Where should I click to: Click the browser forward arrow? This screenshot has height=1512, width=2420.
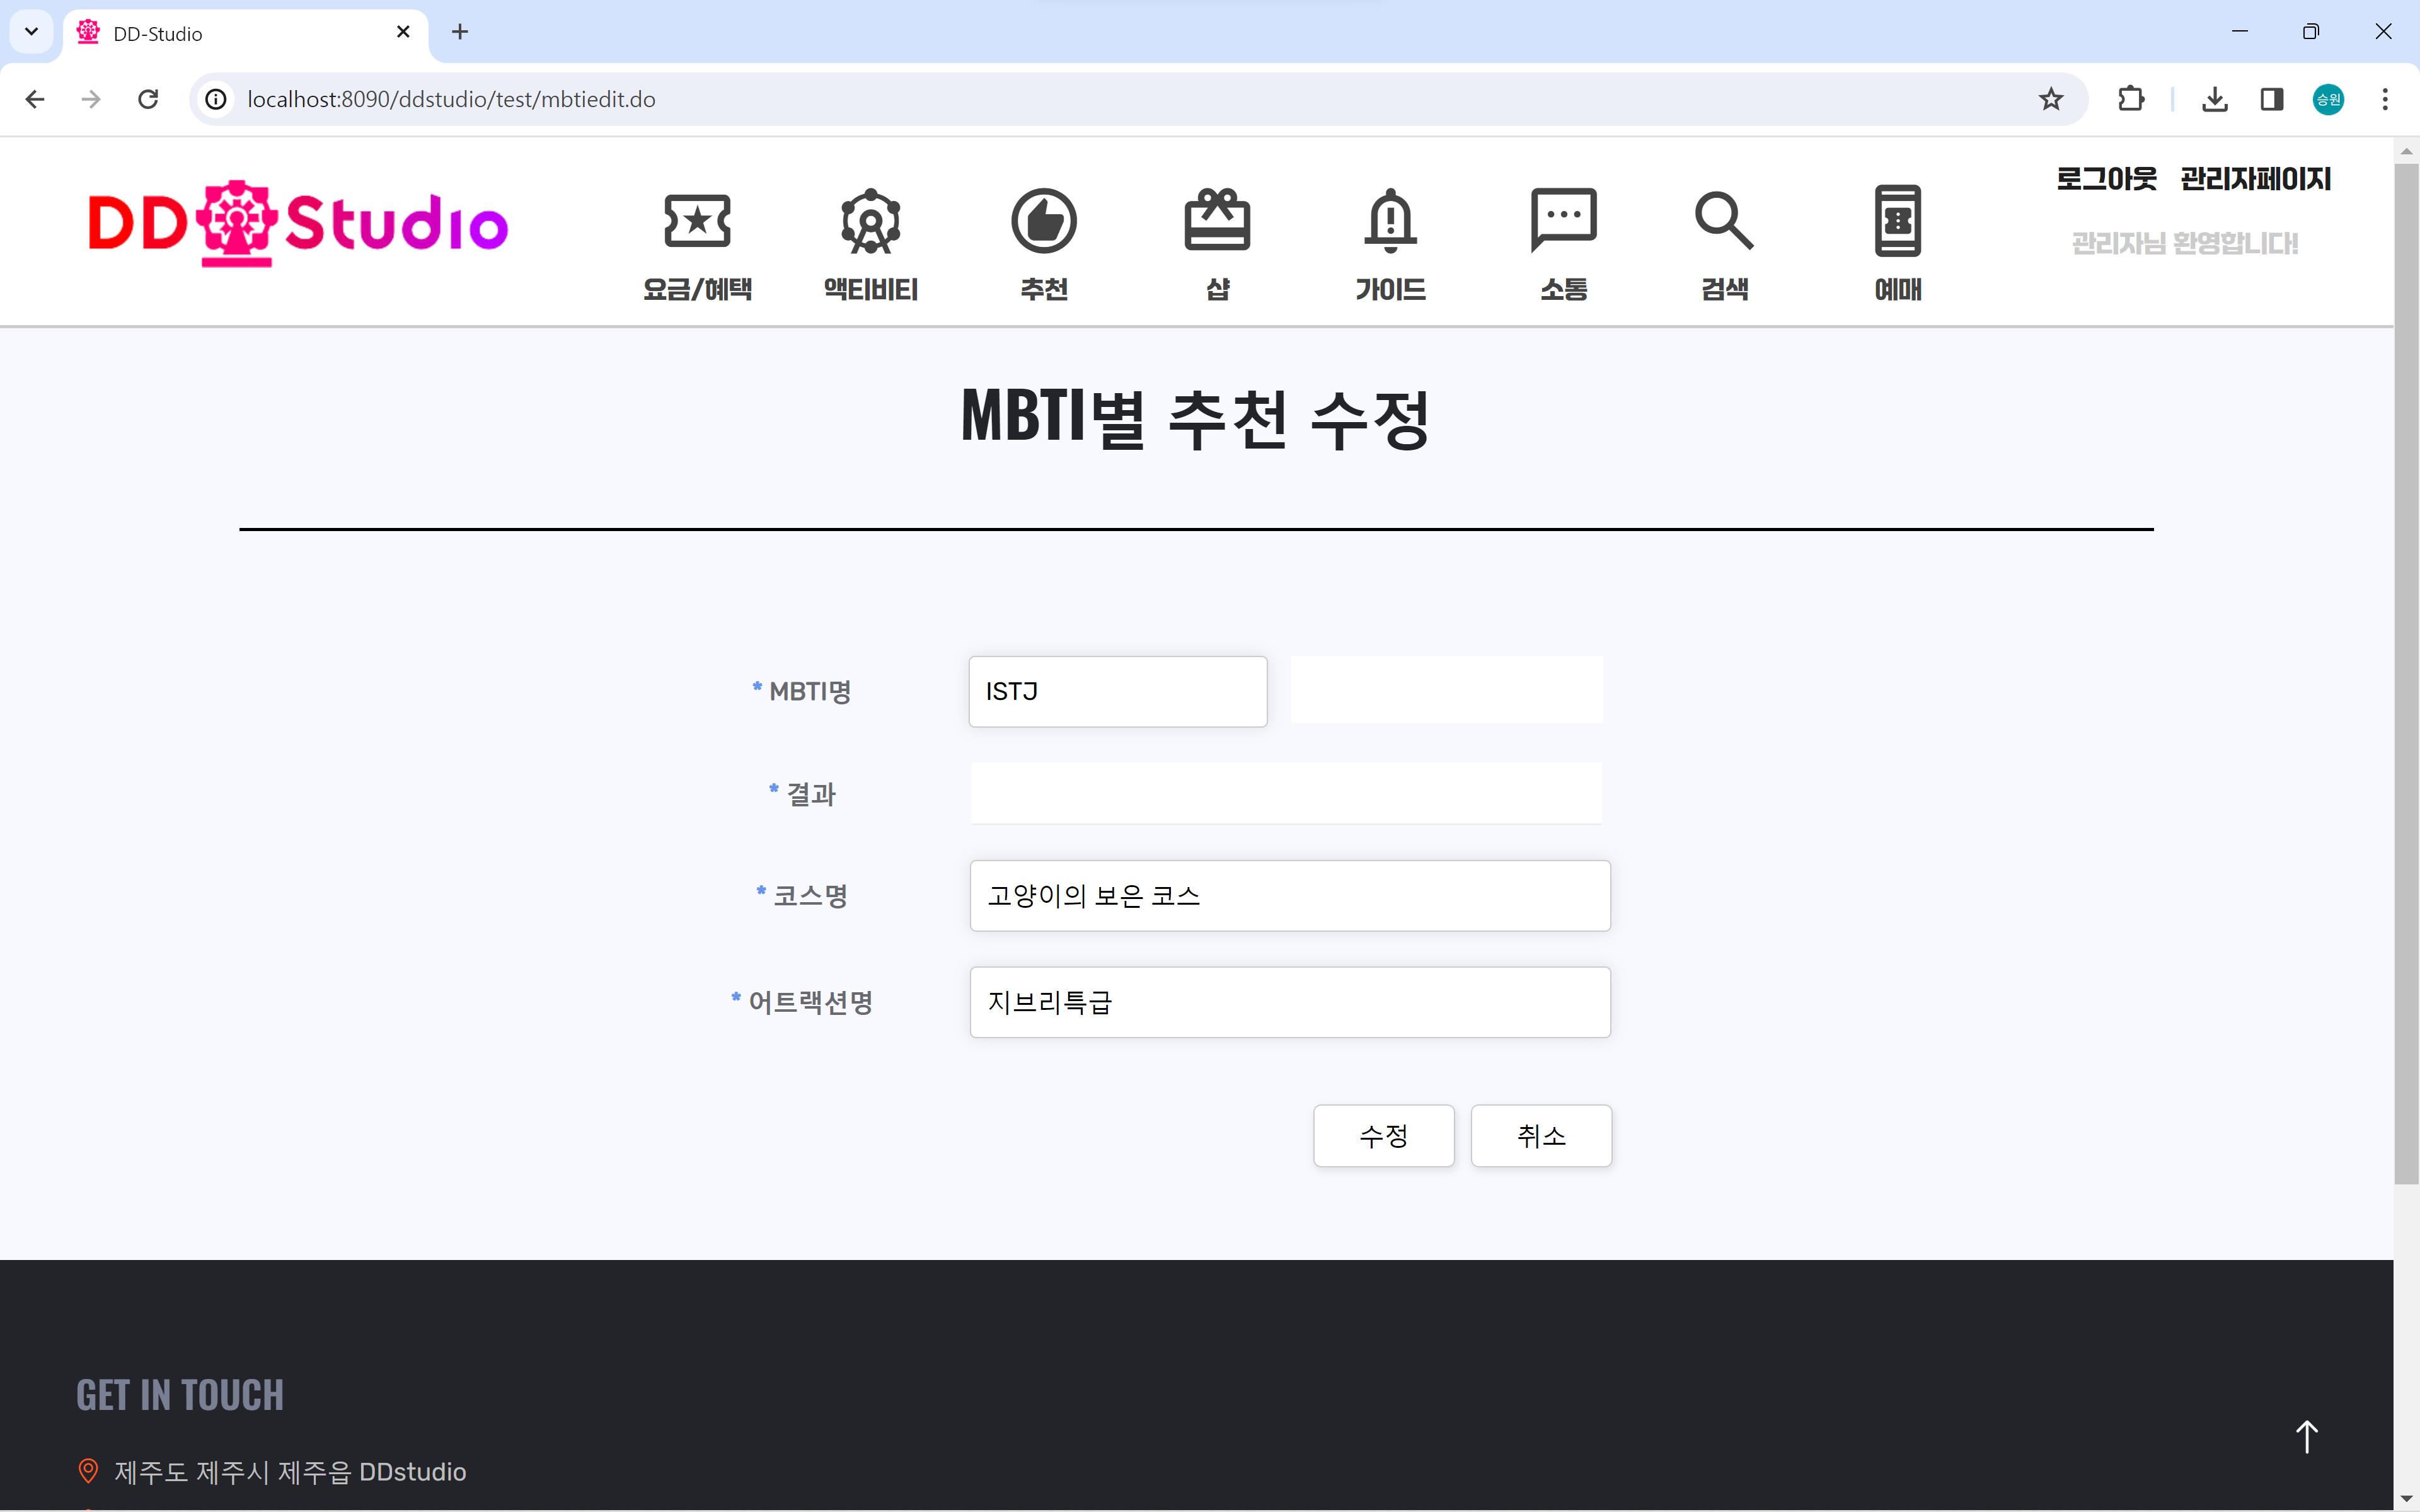(x=91, y=99)
